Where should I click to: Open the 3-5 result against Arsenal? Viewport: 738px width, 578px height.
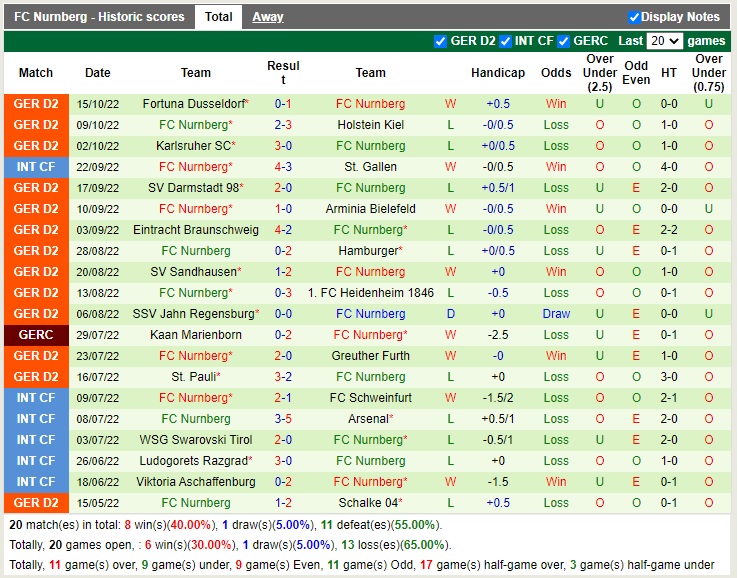tap(283, 419)
